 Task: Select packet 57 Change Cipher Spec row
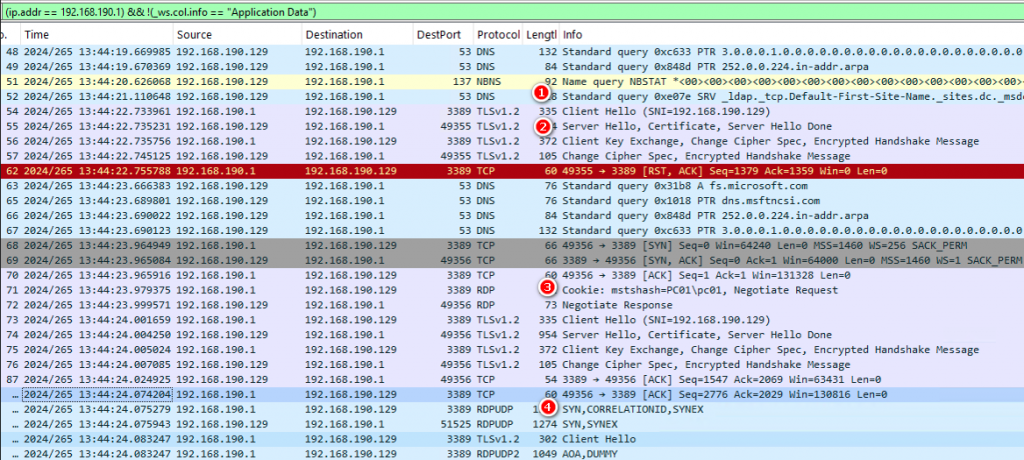tap(512, 156)
